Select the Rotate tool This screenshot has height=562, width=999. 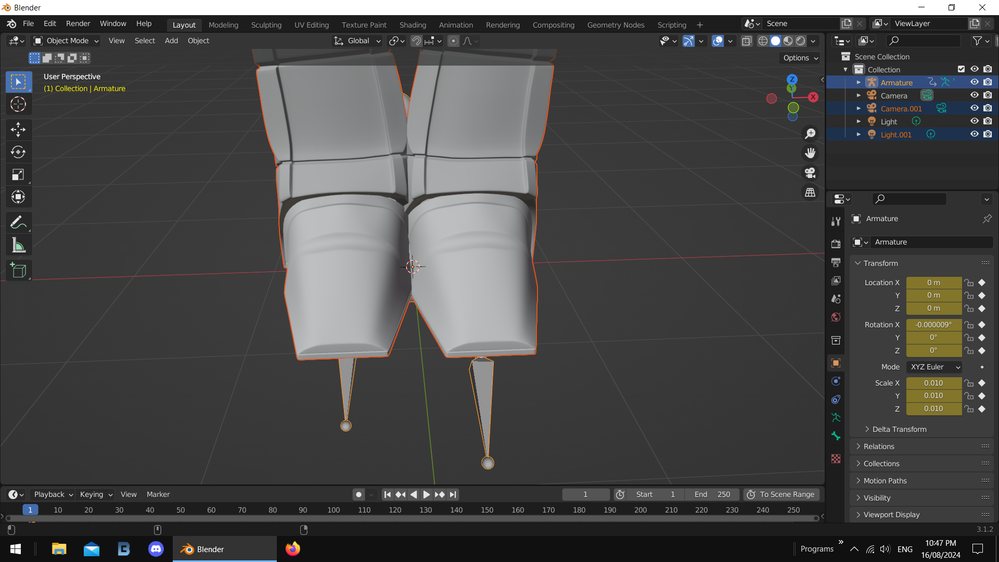click(18, 152)
